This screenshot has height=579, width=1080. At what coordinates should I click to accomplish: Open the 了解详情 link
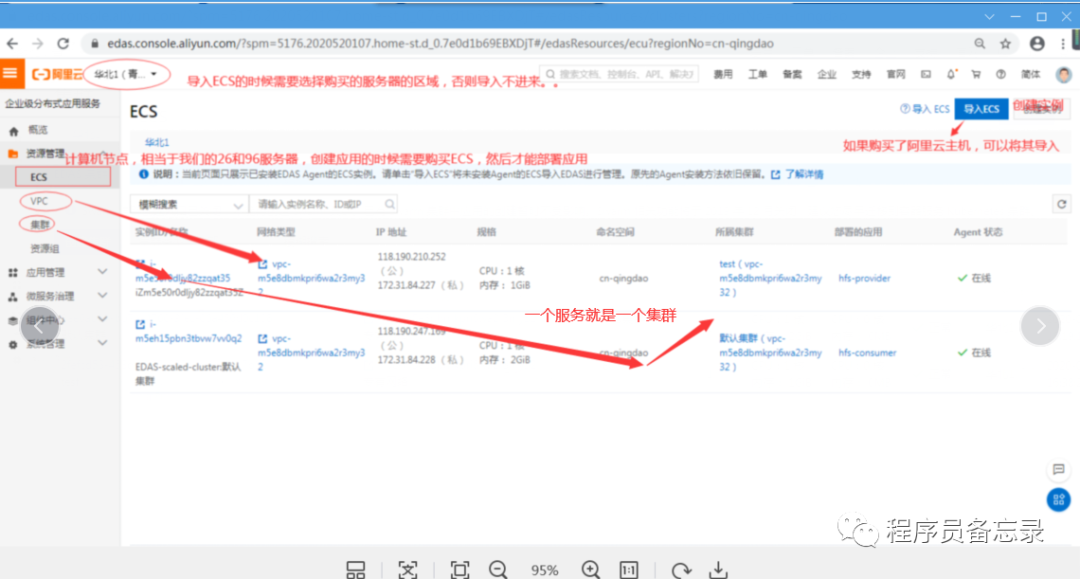pos(798,174)
